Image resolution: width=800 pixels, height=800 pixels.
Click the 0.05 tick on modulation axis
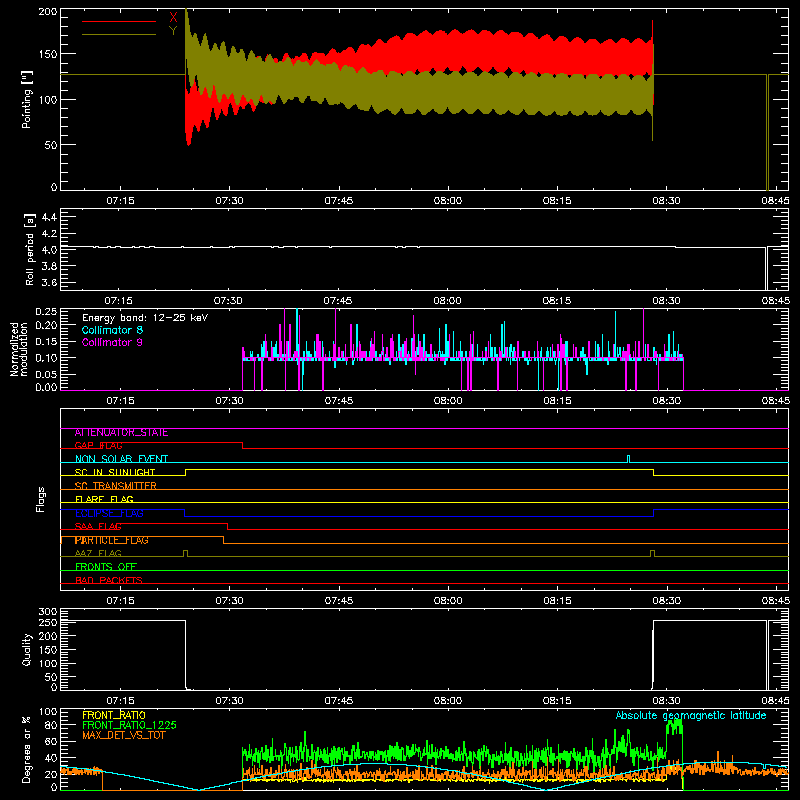[46, 374]
